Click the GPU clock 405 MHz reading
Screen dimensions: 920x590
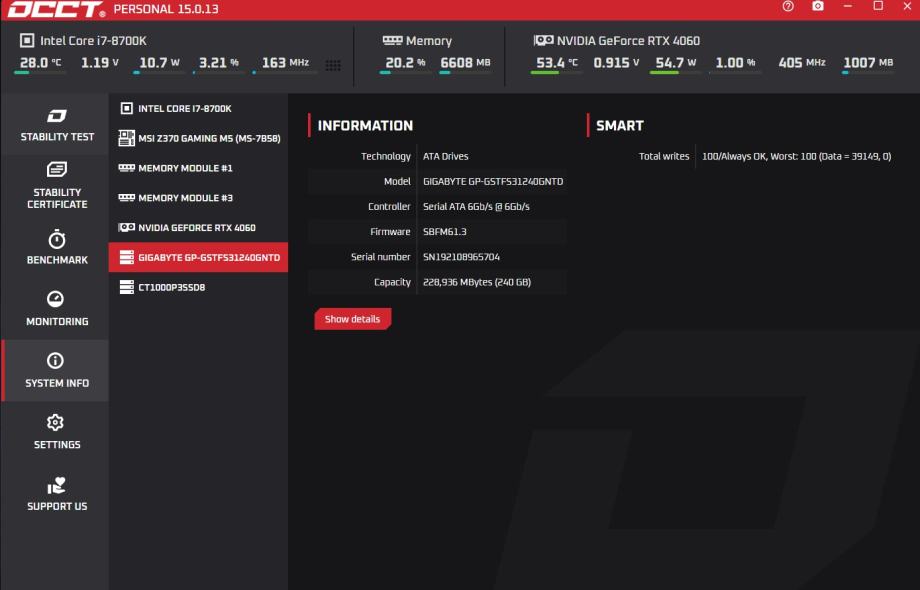pyautogui.click(x=801, y=63)
